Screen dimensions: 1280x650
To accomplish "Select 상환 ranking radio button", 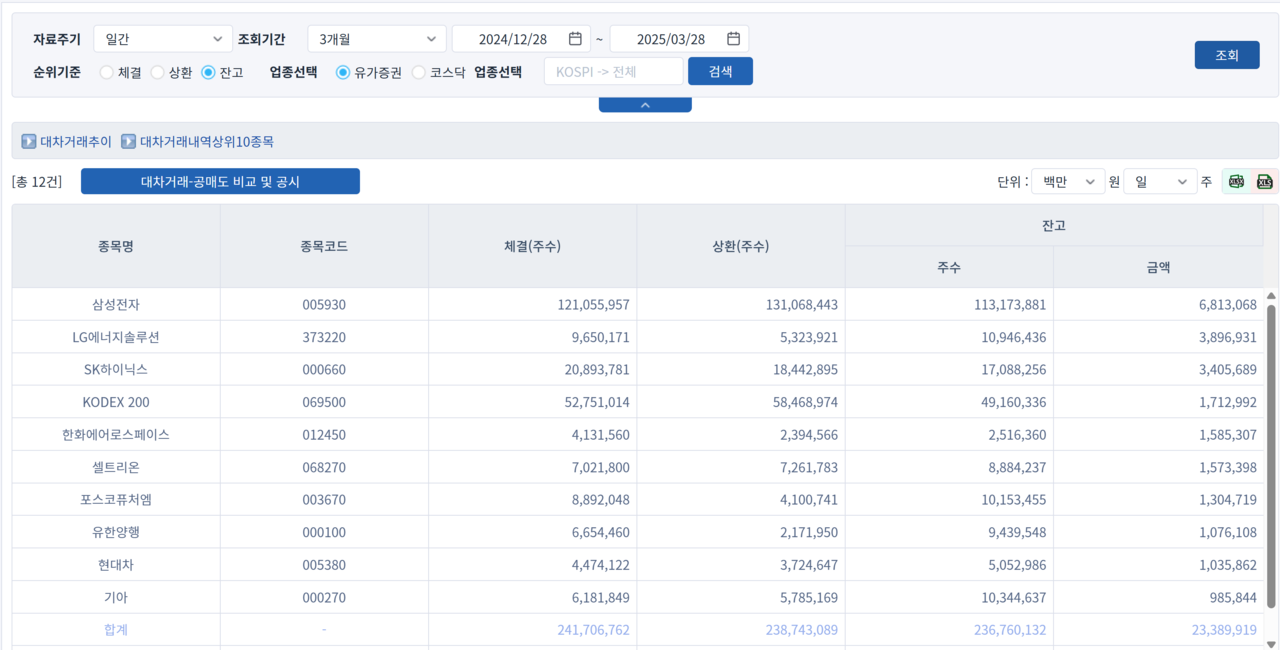I will pos(157,72).
